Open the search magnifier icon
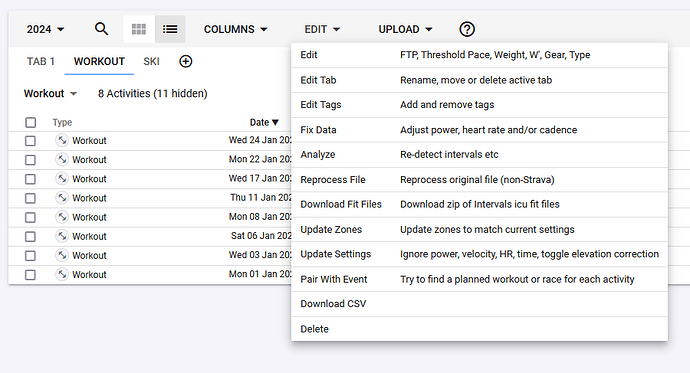The width and height of the screenshot is (690, 373). (102, 29)
